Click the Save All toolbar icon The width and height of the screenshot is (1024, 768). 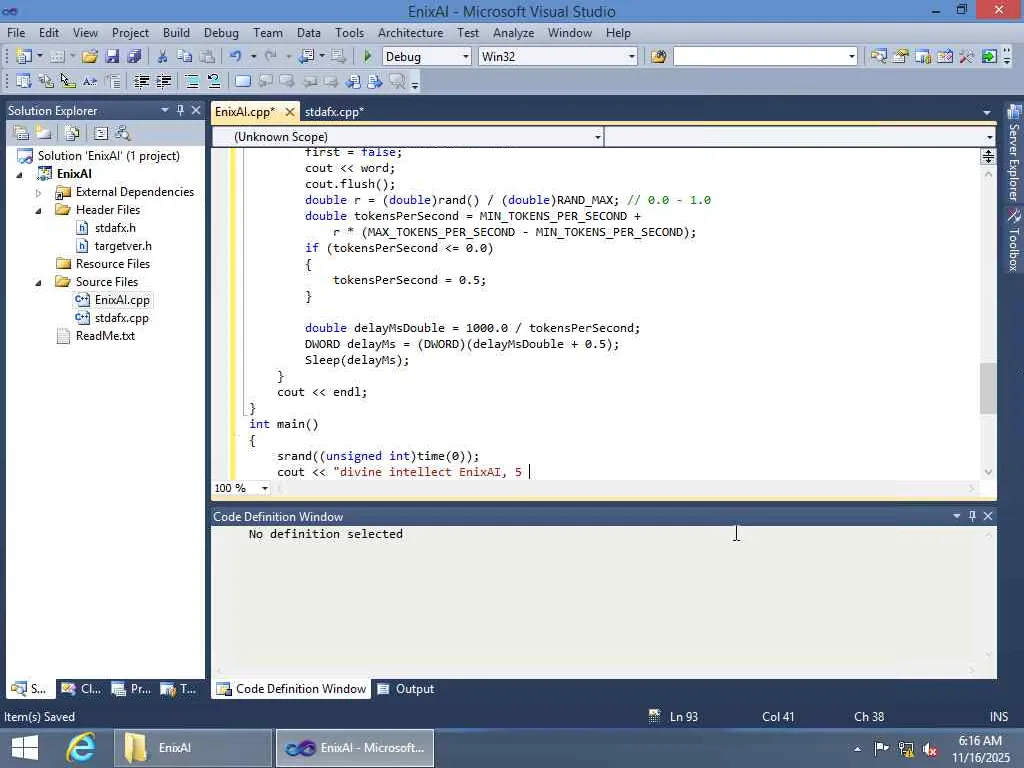(x=134, y=57)
